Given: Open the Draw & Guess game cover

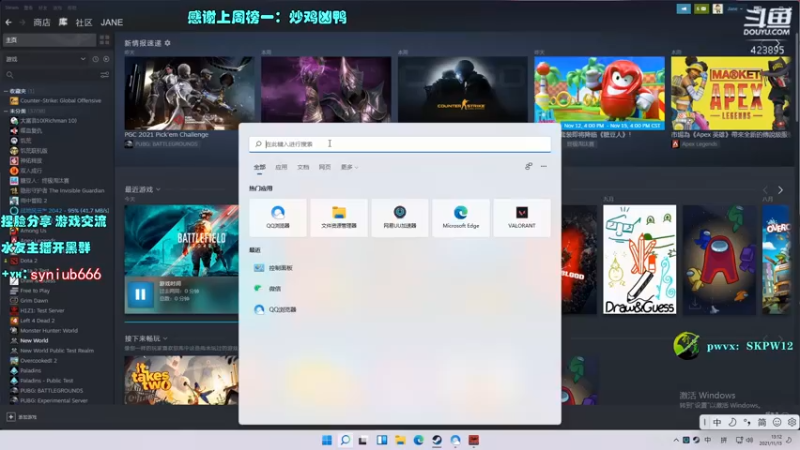Looking at the screenshot, I should point(640,259).
